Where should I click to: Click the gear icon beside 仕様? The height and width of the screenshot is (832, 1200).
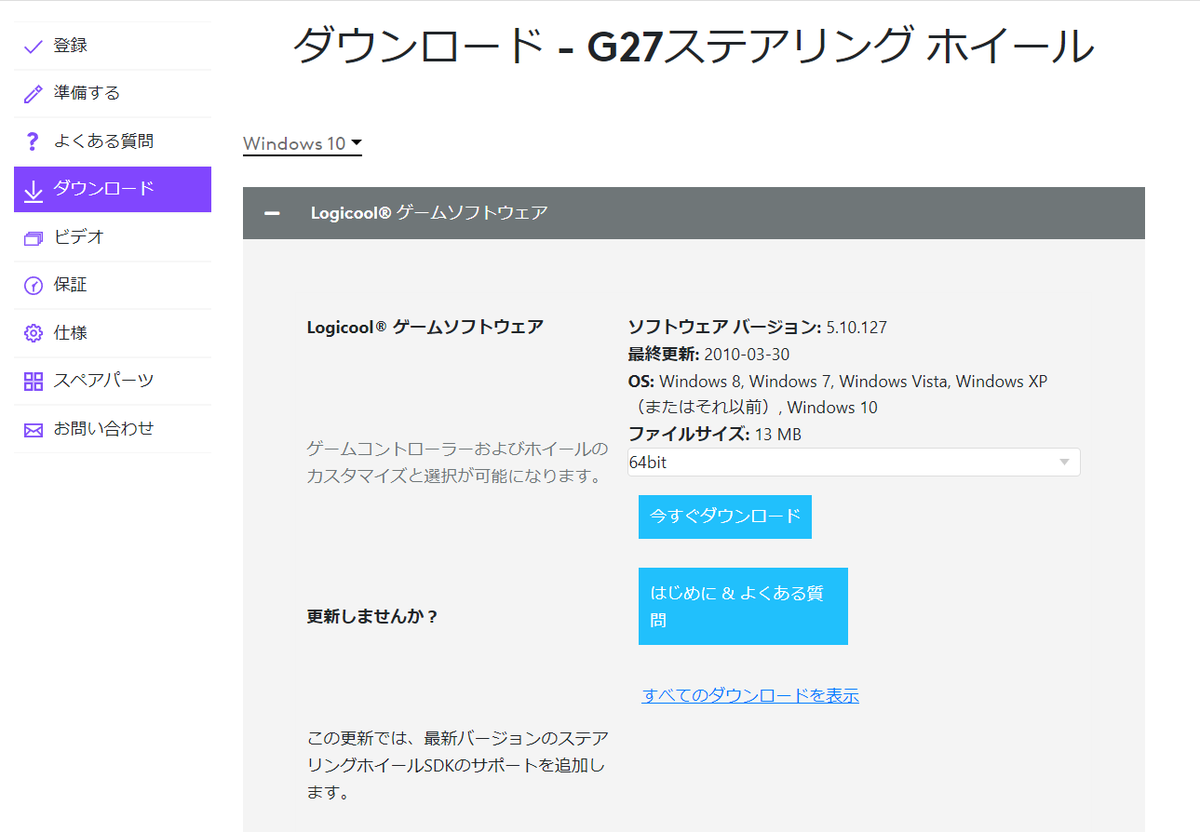pos(34,333)
